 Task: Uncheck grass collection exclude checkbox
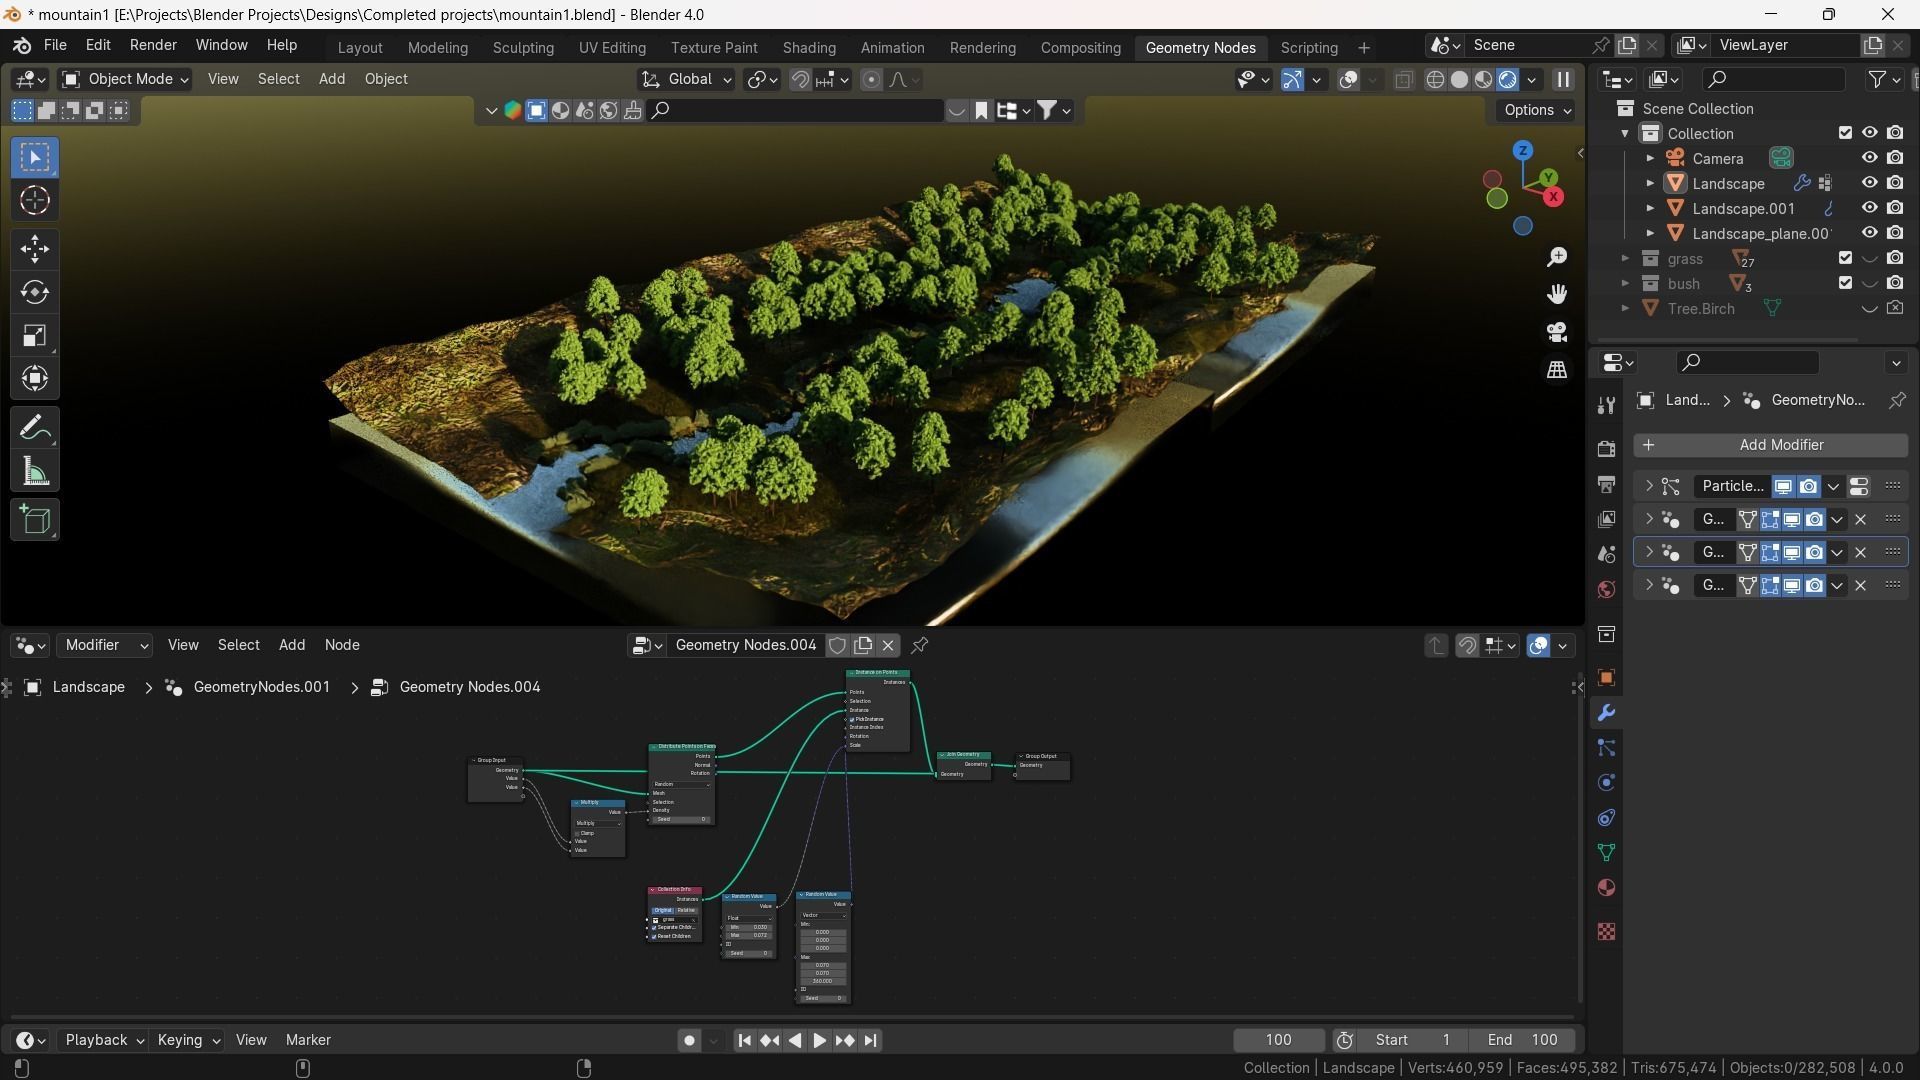(1845, 258)
